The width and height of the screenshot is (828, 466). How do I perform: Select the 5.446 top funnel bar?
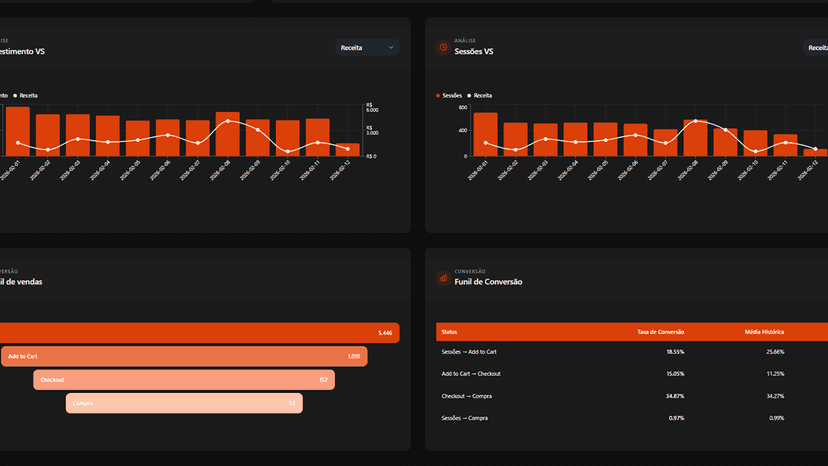click(200, 333)
